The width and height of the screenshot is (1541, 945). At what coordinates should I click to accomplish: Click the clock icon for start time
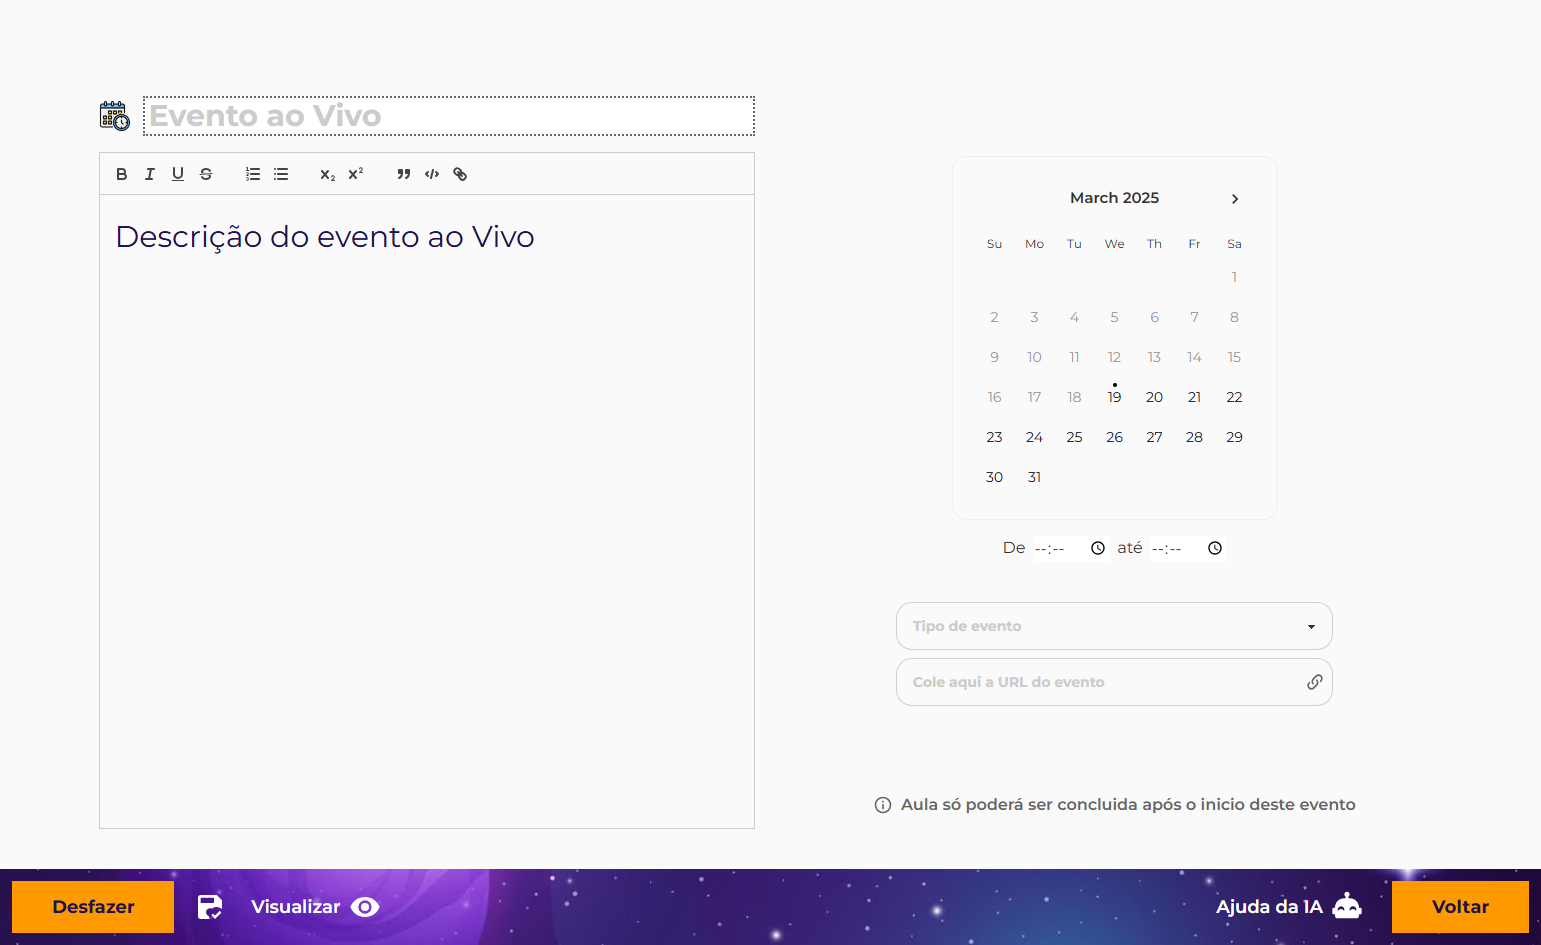coord(1098,548)
